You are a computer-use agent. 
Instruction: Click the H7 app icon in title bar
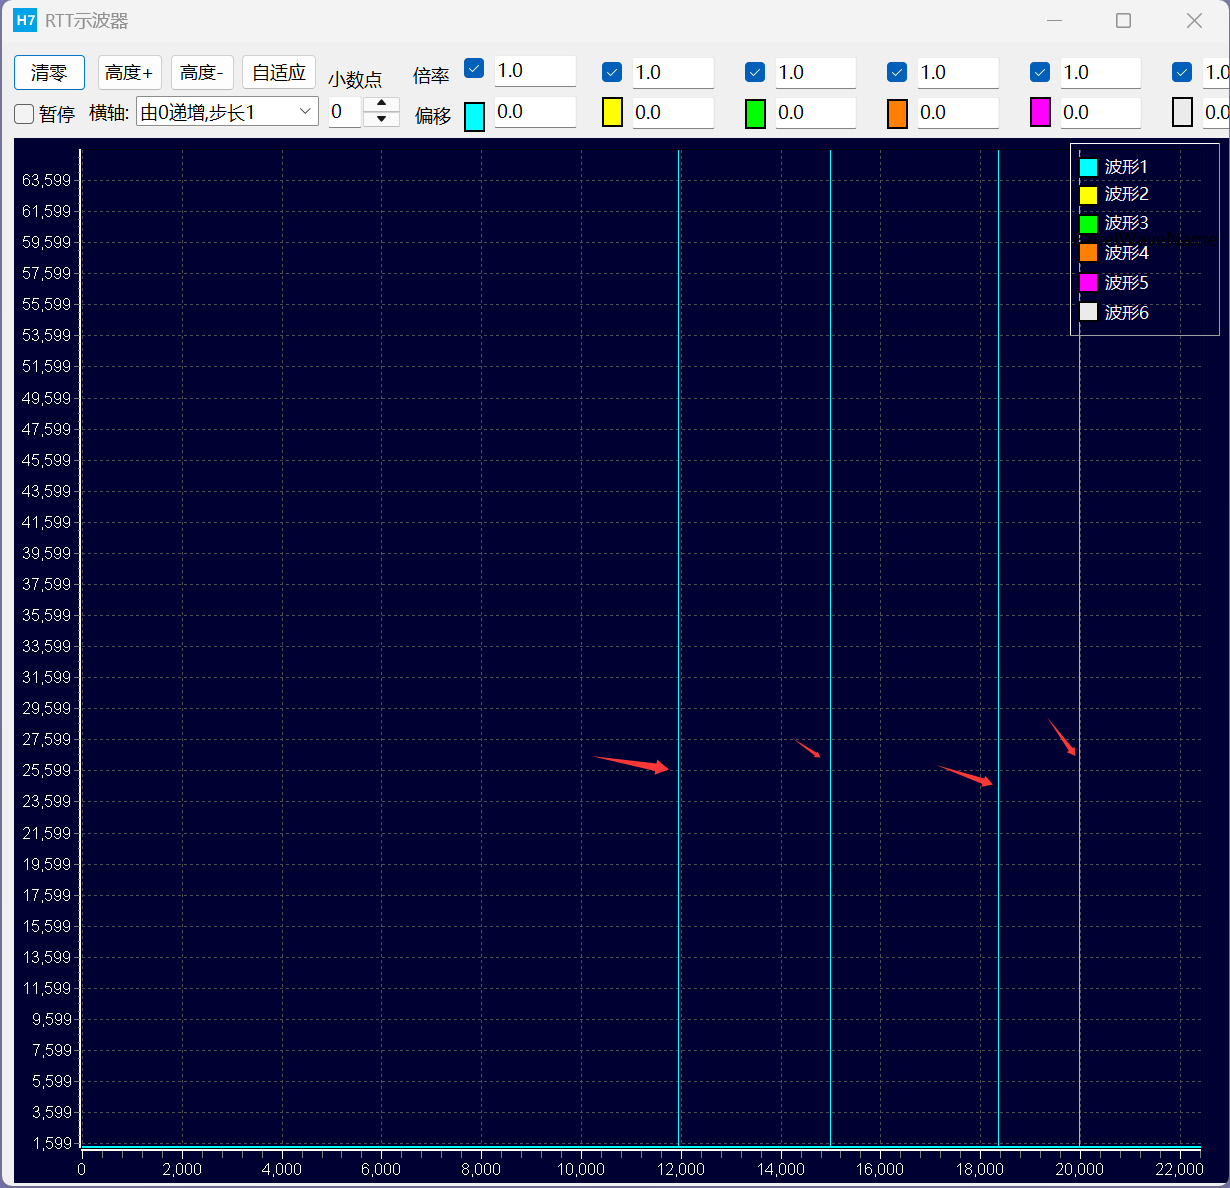[x=25, y=20]
